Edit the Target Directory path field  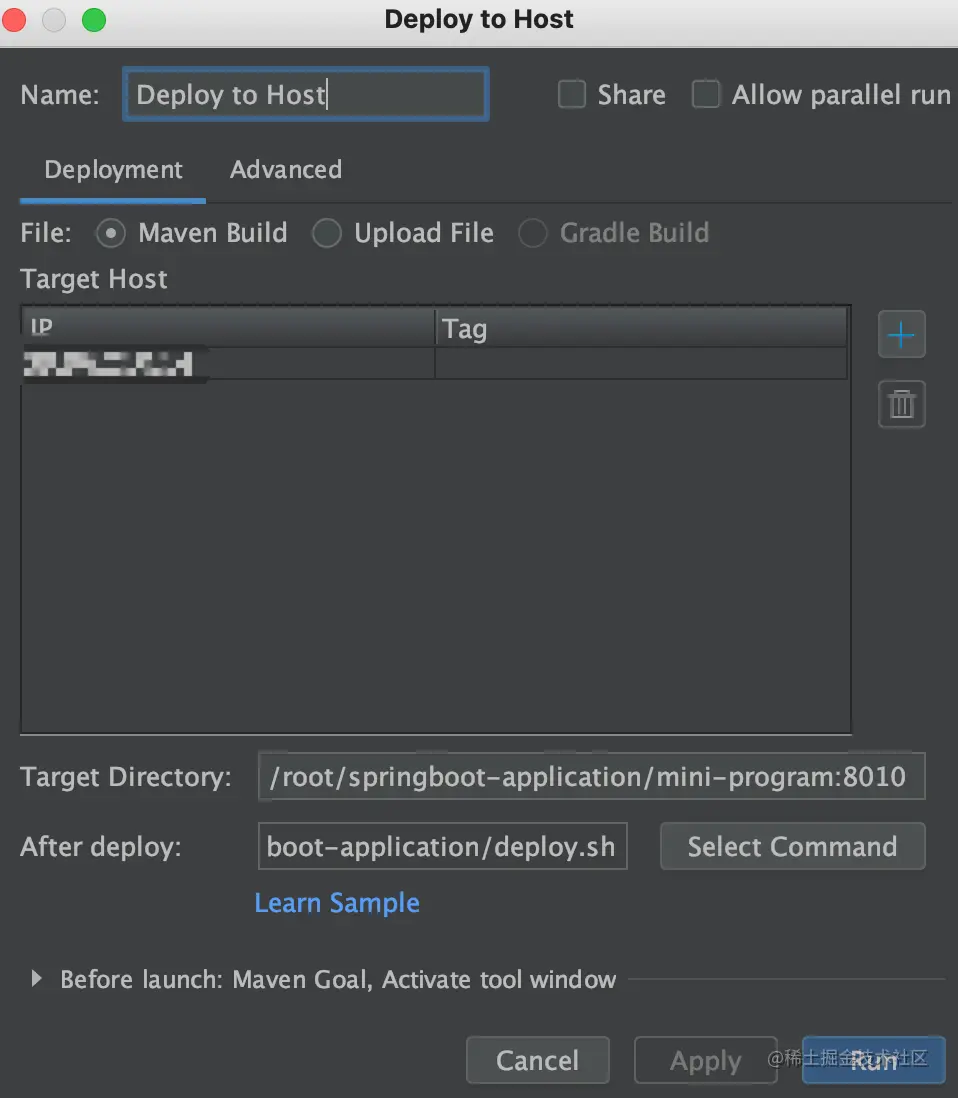[592, 776]
